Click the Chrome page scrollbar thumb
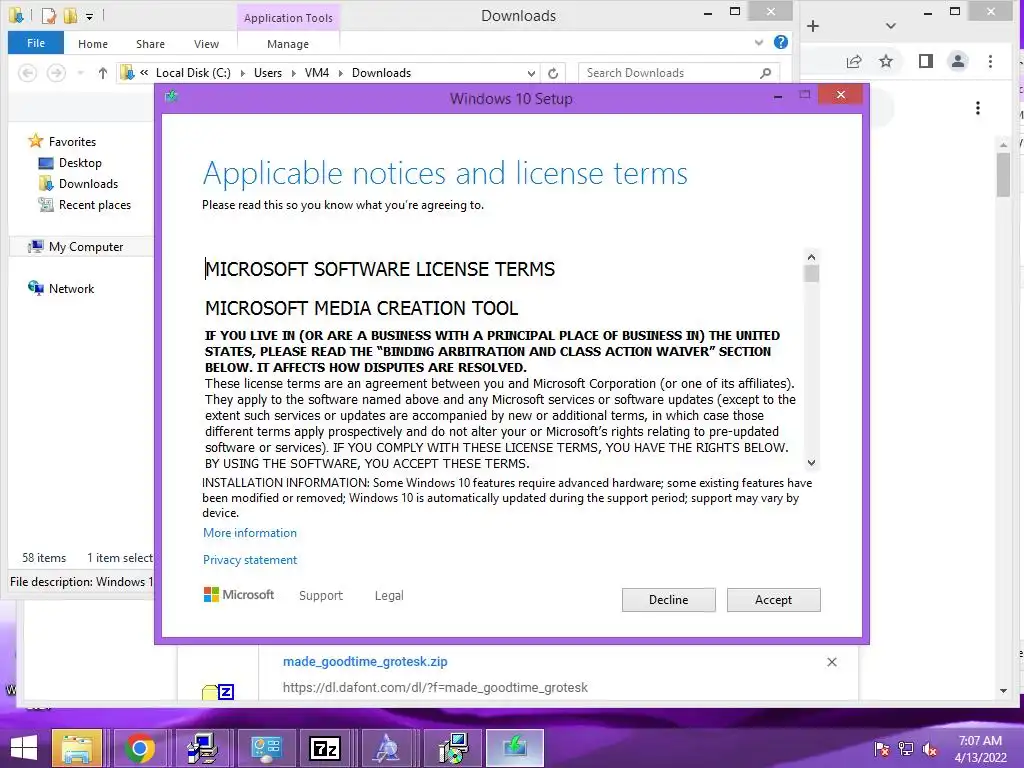 [x=1004, y=174]
